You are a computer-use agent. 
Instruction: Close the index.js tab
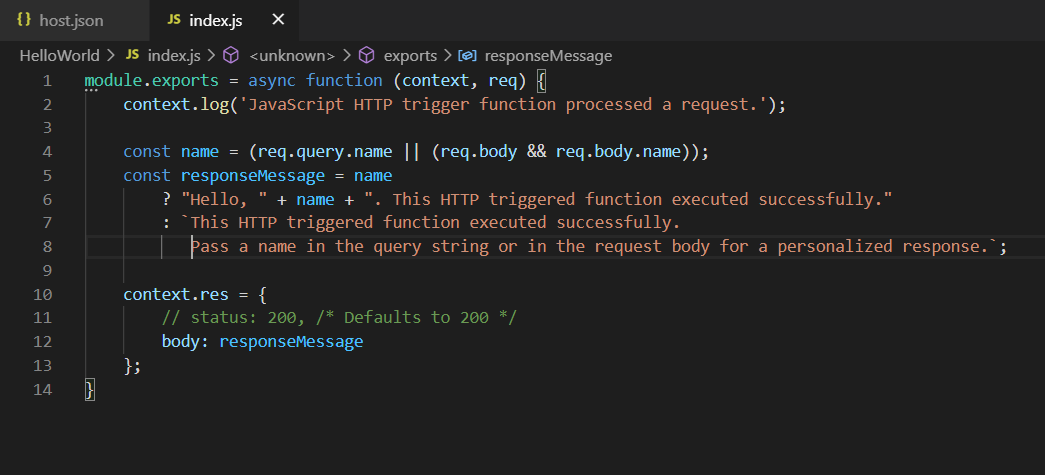[279, 20]
